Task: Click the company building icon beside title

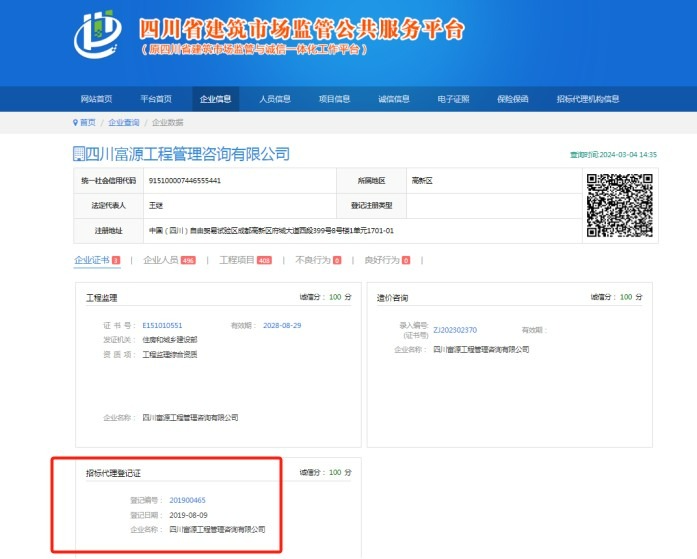Action: [79, 154]
